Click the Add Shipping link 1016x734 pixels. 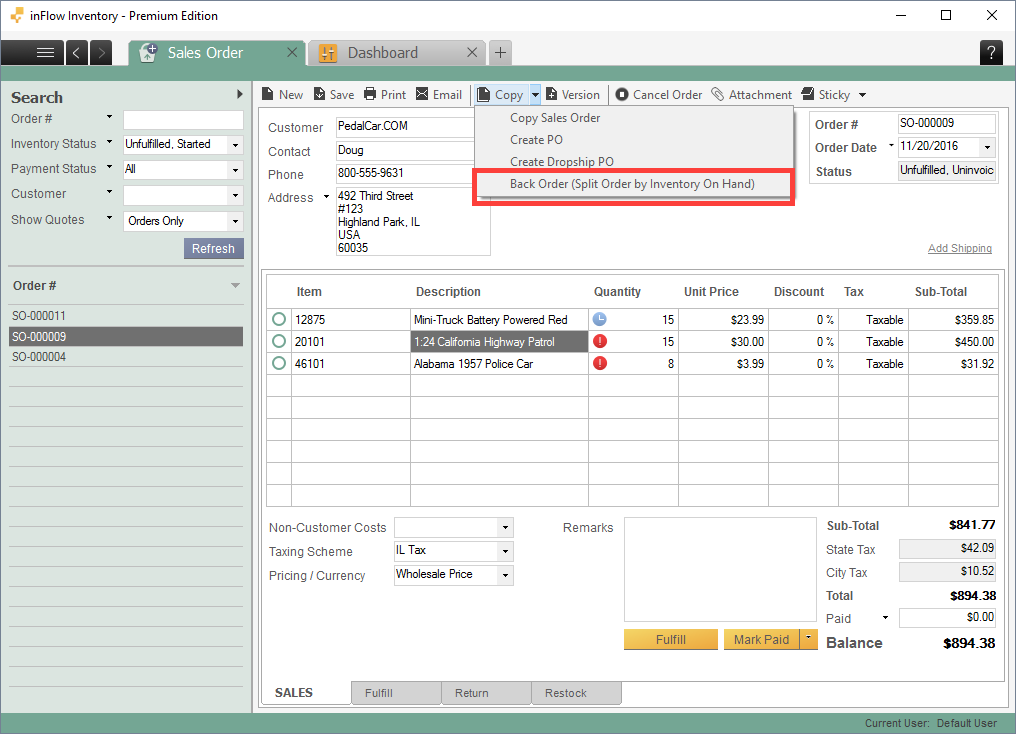tap(960, 248)
